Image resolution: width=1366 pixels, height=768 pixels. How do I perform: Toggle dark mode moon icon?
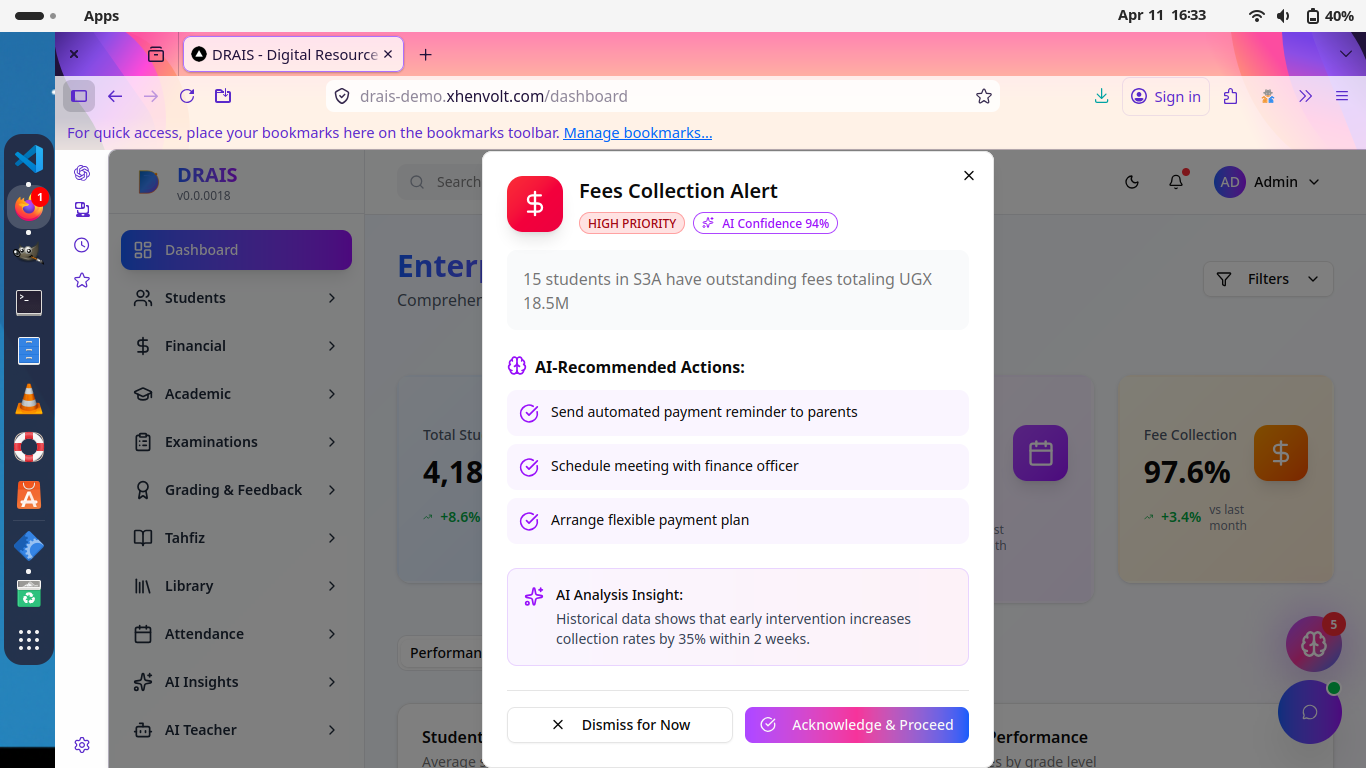click(1132, 182)
